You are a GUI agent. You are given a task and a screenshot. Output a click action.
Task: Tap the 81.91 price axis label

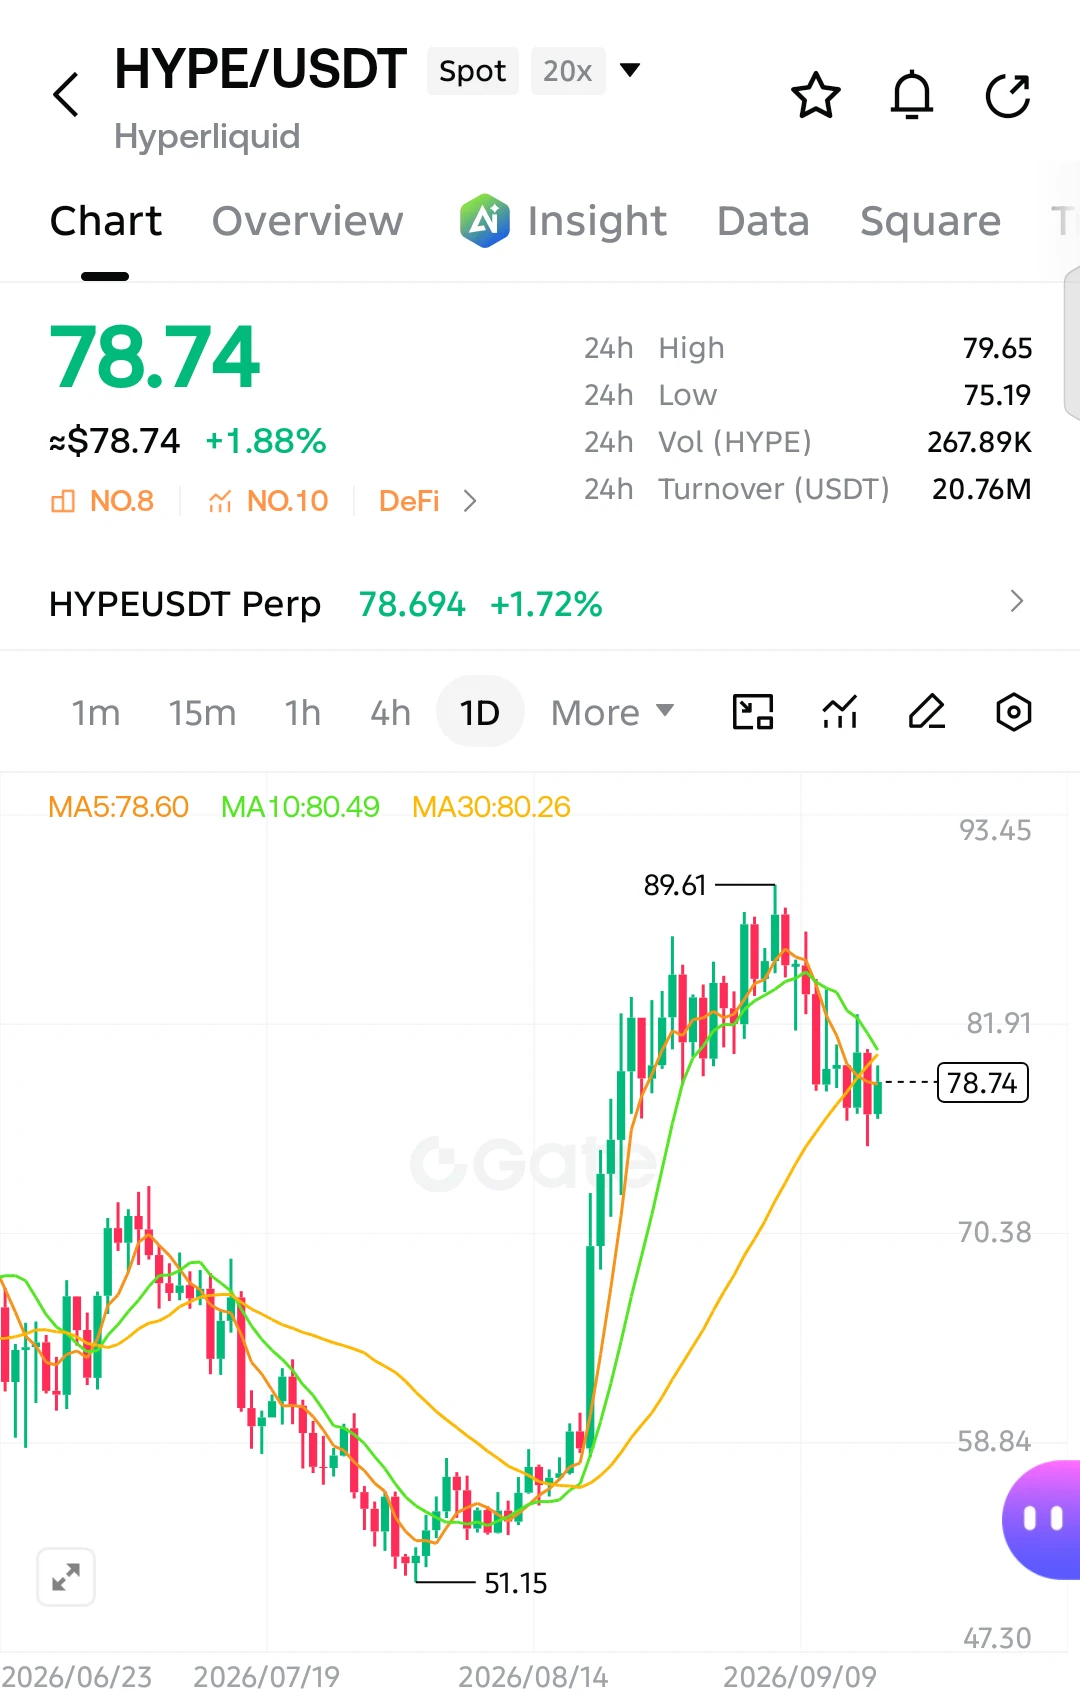coord(998,1023)
